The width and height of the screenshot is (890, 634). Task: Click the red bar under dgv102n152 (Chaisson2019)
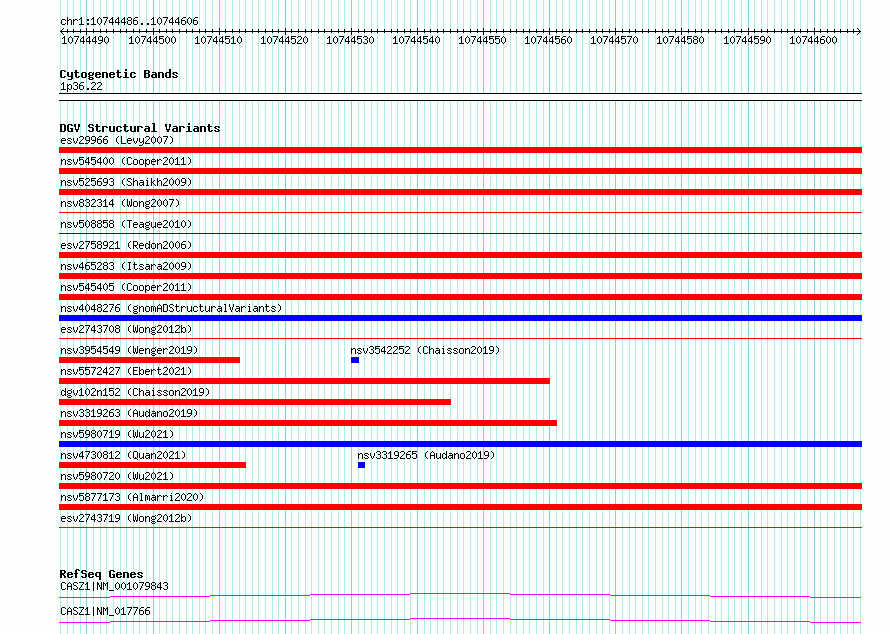click(255, 402)
